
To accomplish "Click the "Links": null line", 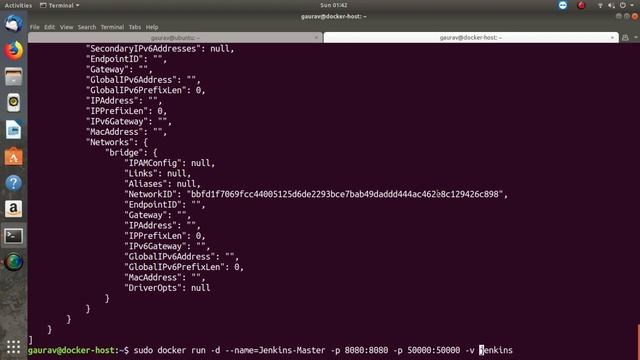I will [x=158, y=173].
